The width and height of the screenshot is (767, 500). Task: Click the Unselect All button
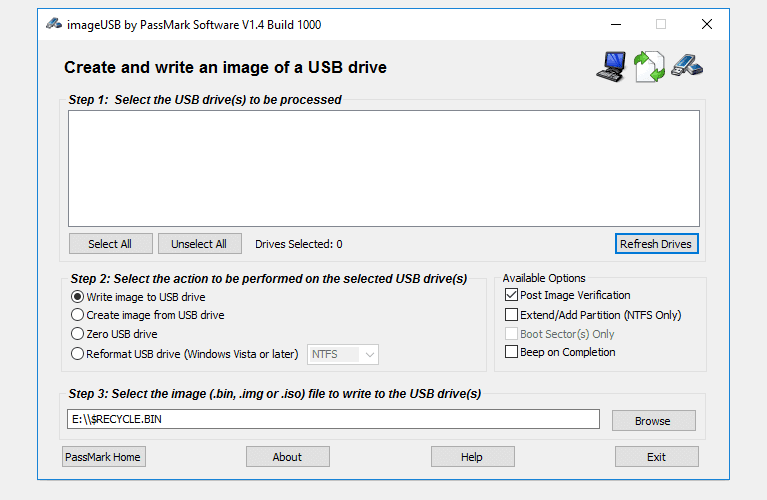click(x=200, y=244)
